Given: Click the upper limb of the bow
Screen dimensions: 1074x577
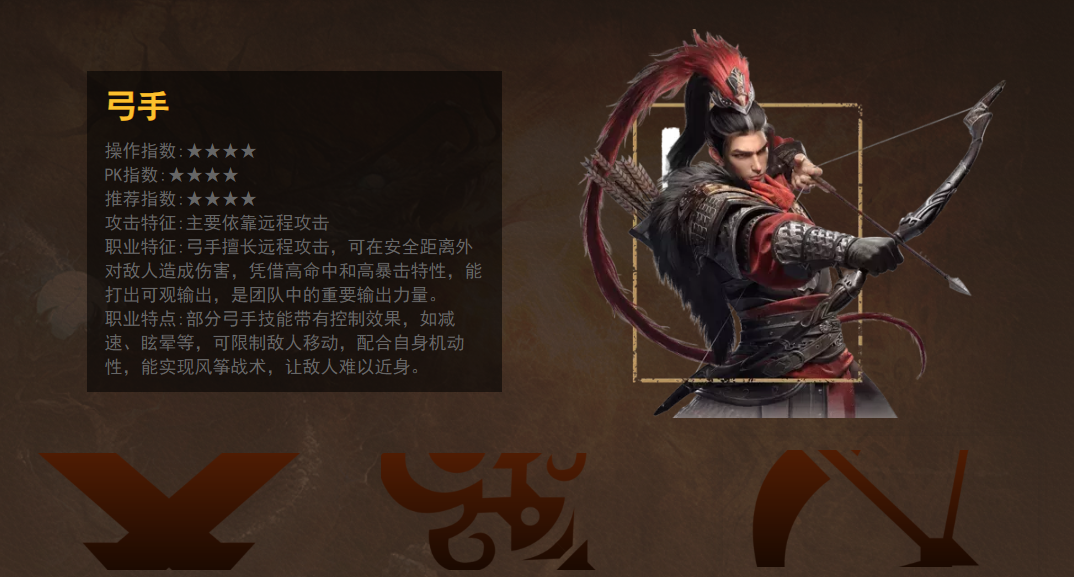Looking at the screenshot, I should click(973, 137).
